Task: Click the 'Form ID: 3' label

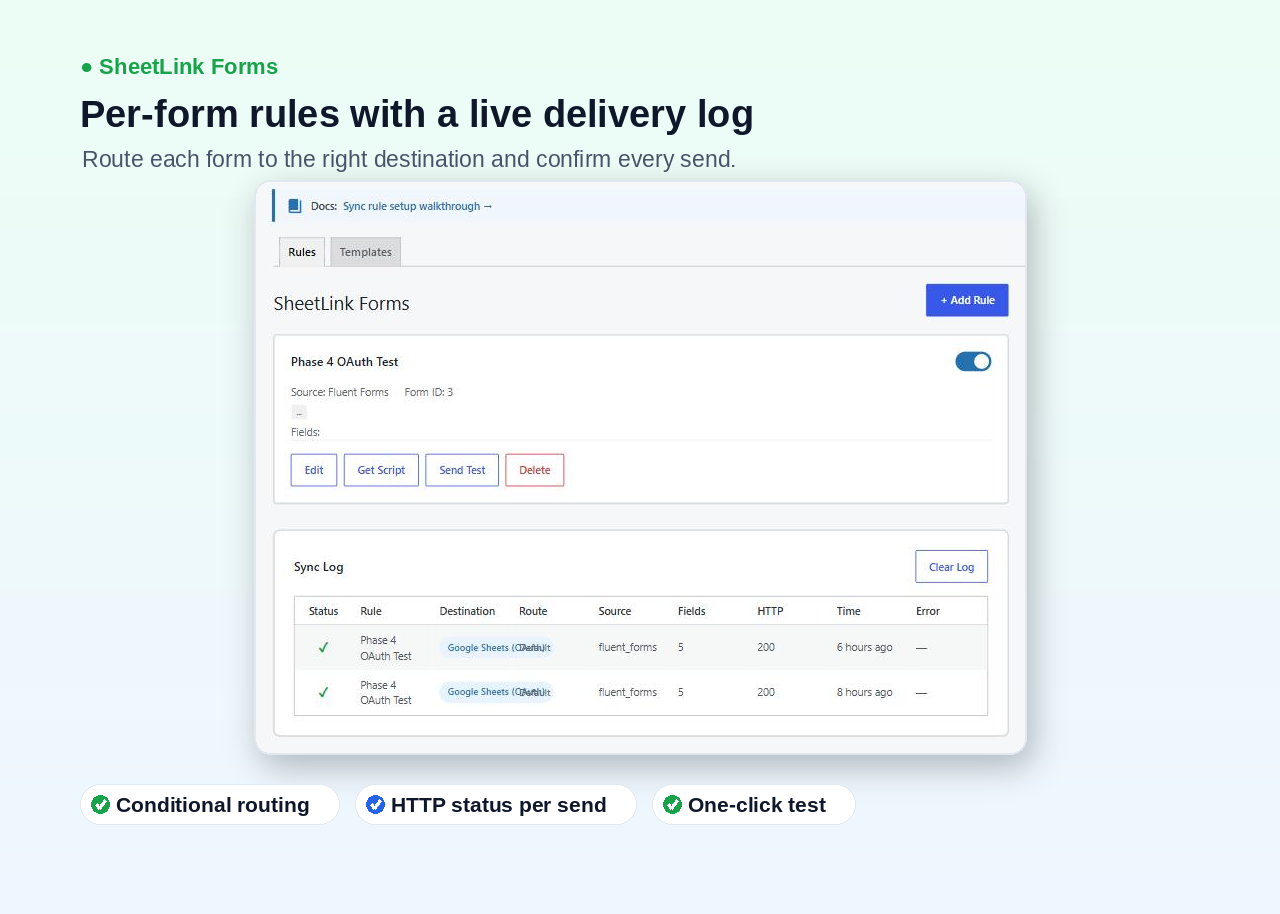Action: click(x=429, y=392)
